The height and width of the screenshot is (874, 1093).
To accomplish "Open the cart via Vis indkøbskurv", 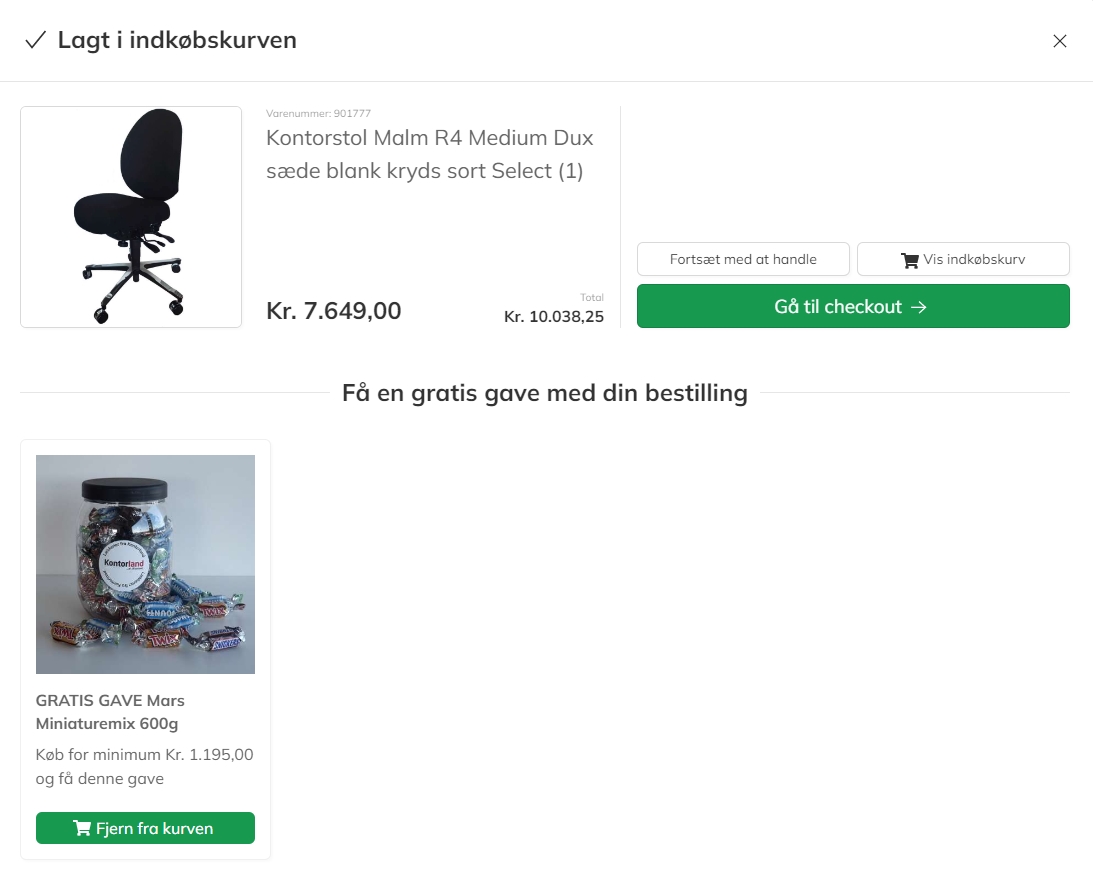I will [963, 259].
